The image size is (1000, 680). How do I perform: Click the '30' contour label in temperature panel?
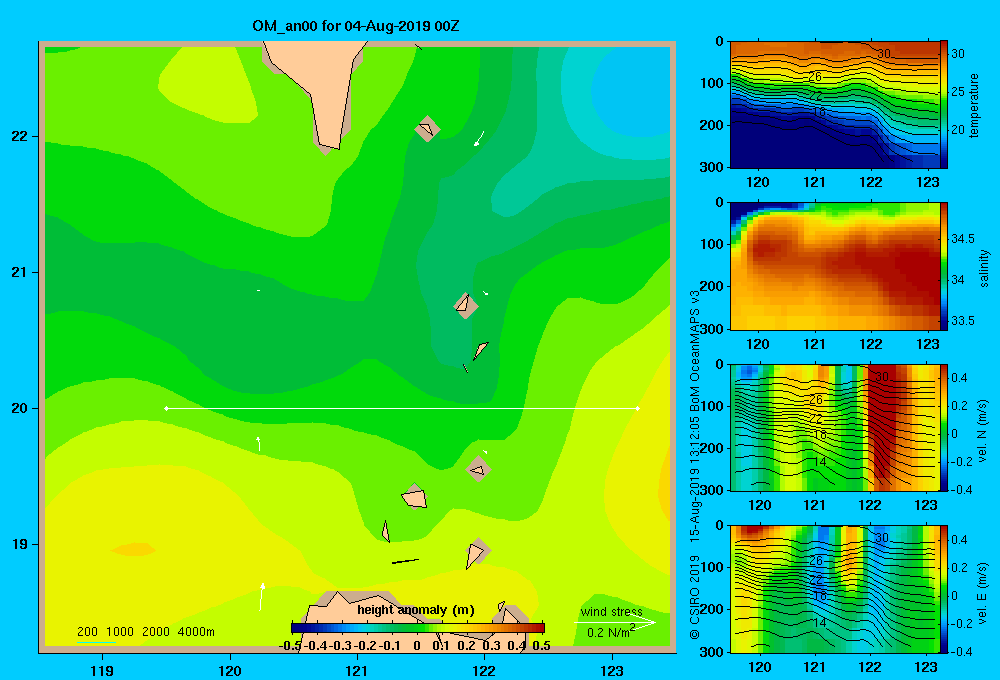tap(883, 54)
